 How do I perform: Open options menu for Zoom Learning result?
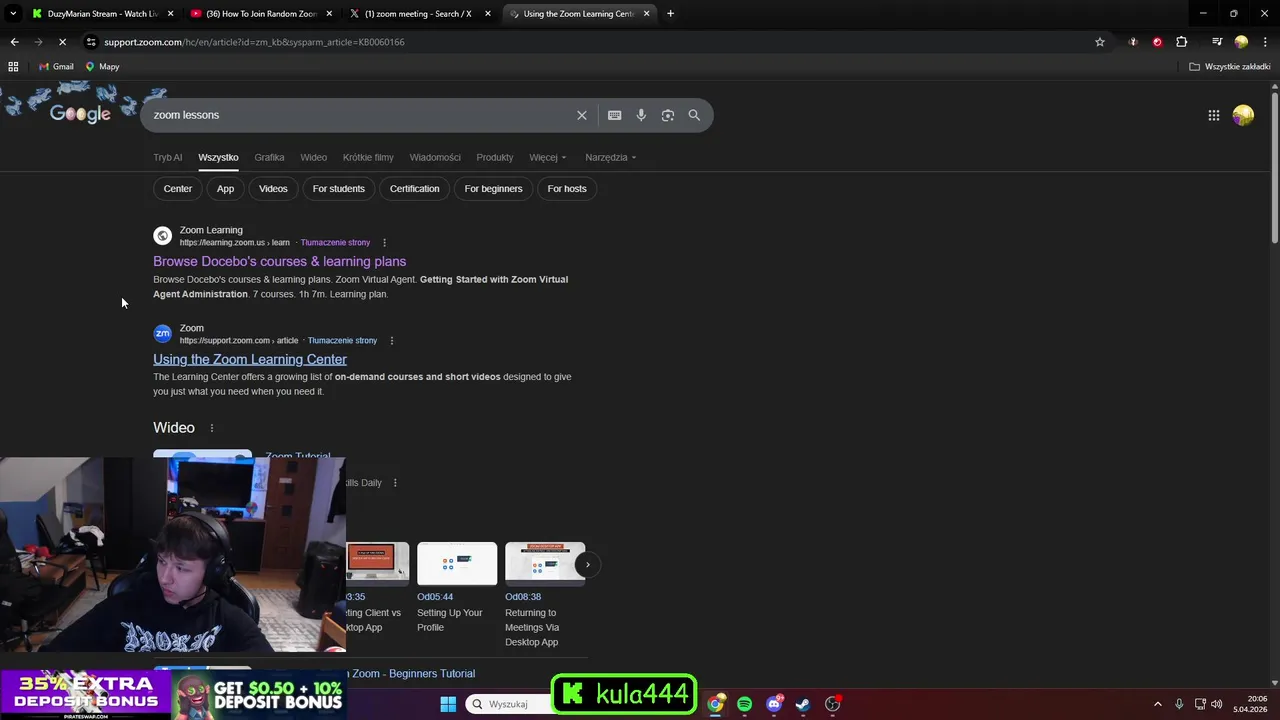click(x=384, y=243)
